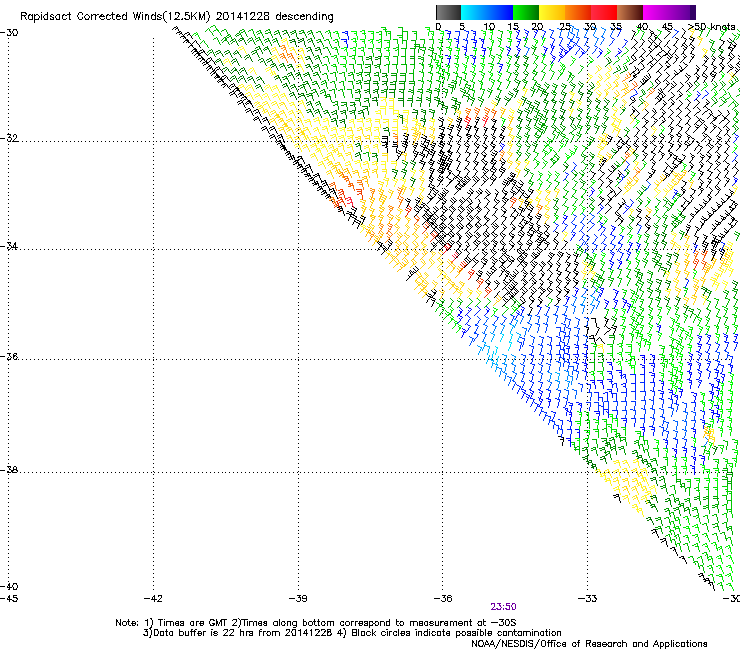Viewport: 740px width, 650px height.
Task: Click the longitude label '-45' on the bottom axis
Action: [9, 599]
